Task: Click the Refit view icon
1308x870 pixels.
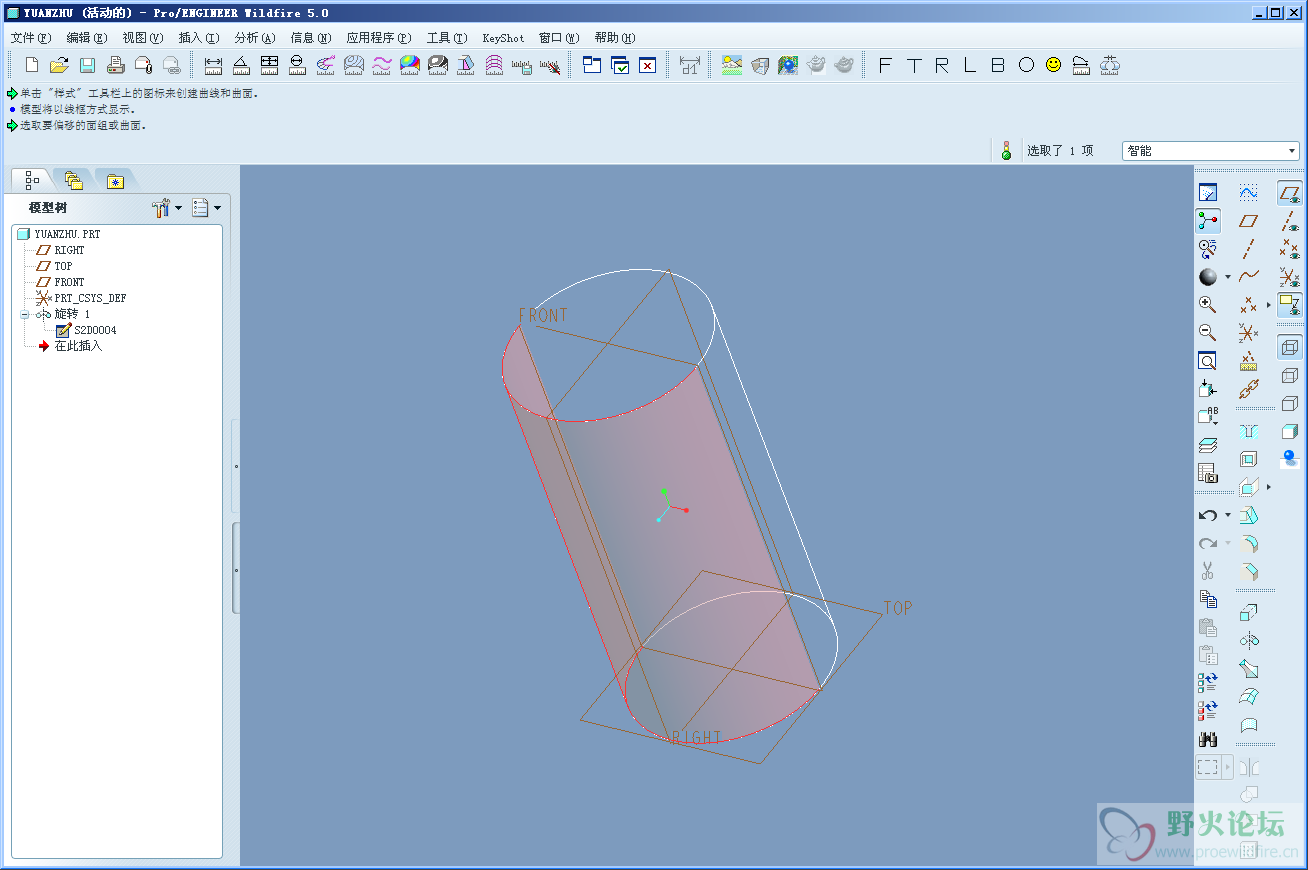Action: [1208, 361]
